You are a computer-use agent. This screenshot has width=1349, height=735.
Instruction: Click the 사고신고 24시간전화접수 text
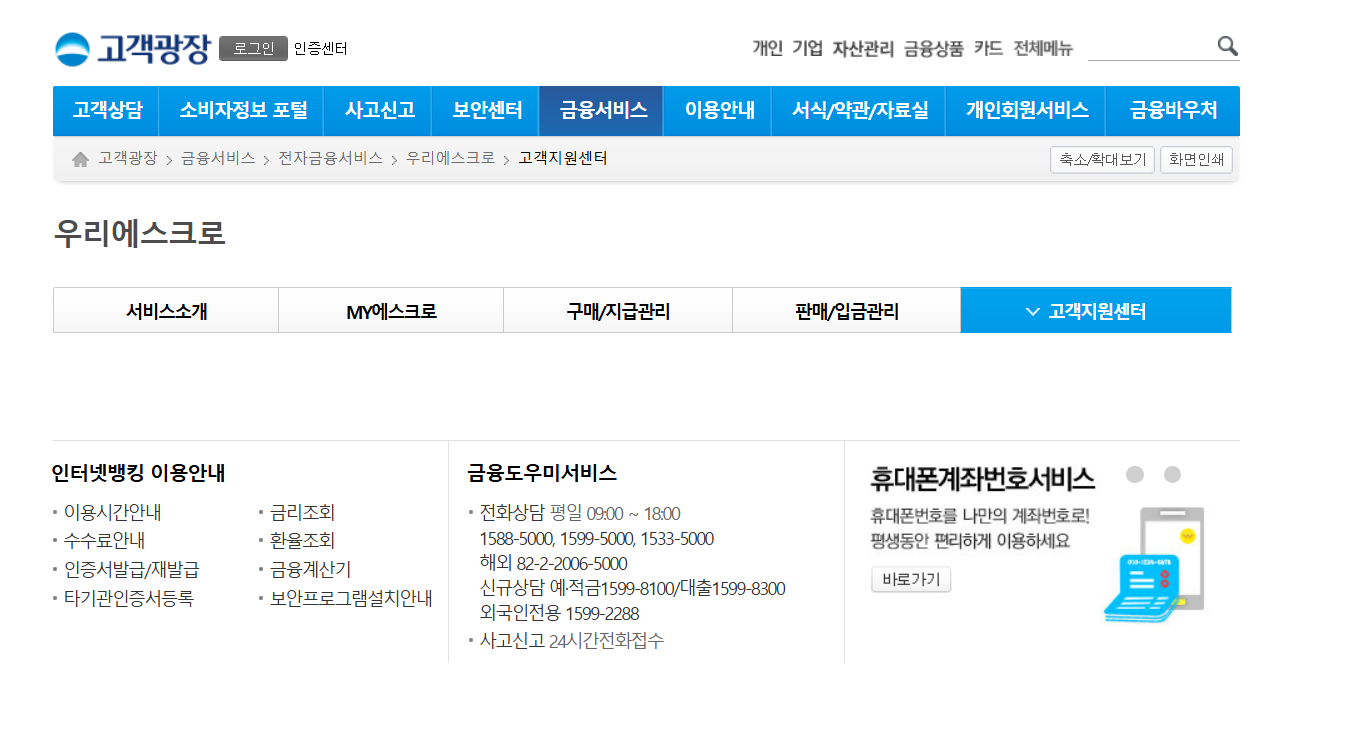(571, 641)
